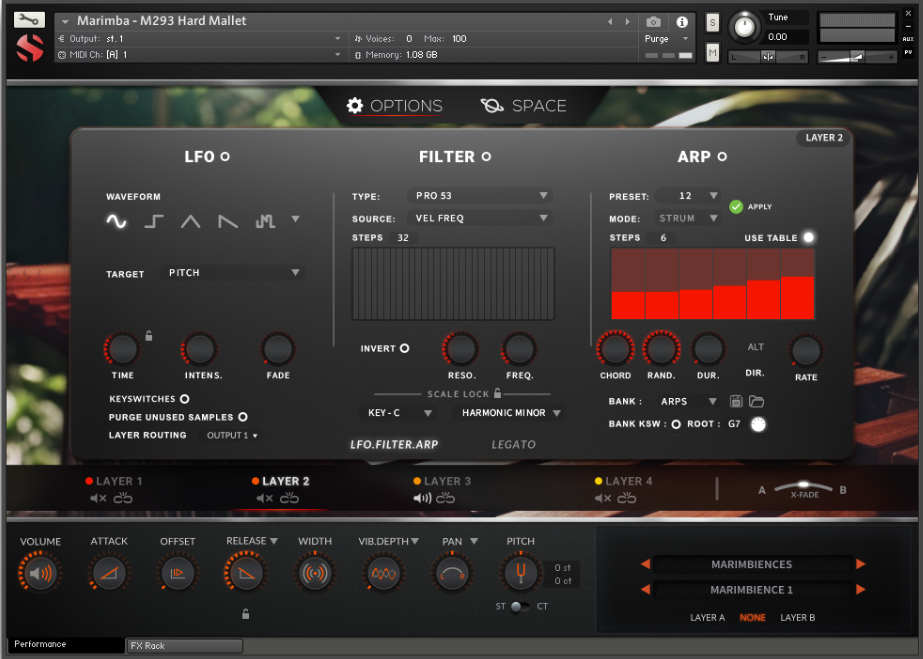This screenshot has height=659, width=923.
Task: Switch to the LEGATO page
Action: click(x=513, y=444)
